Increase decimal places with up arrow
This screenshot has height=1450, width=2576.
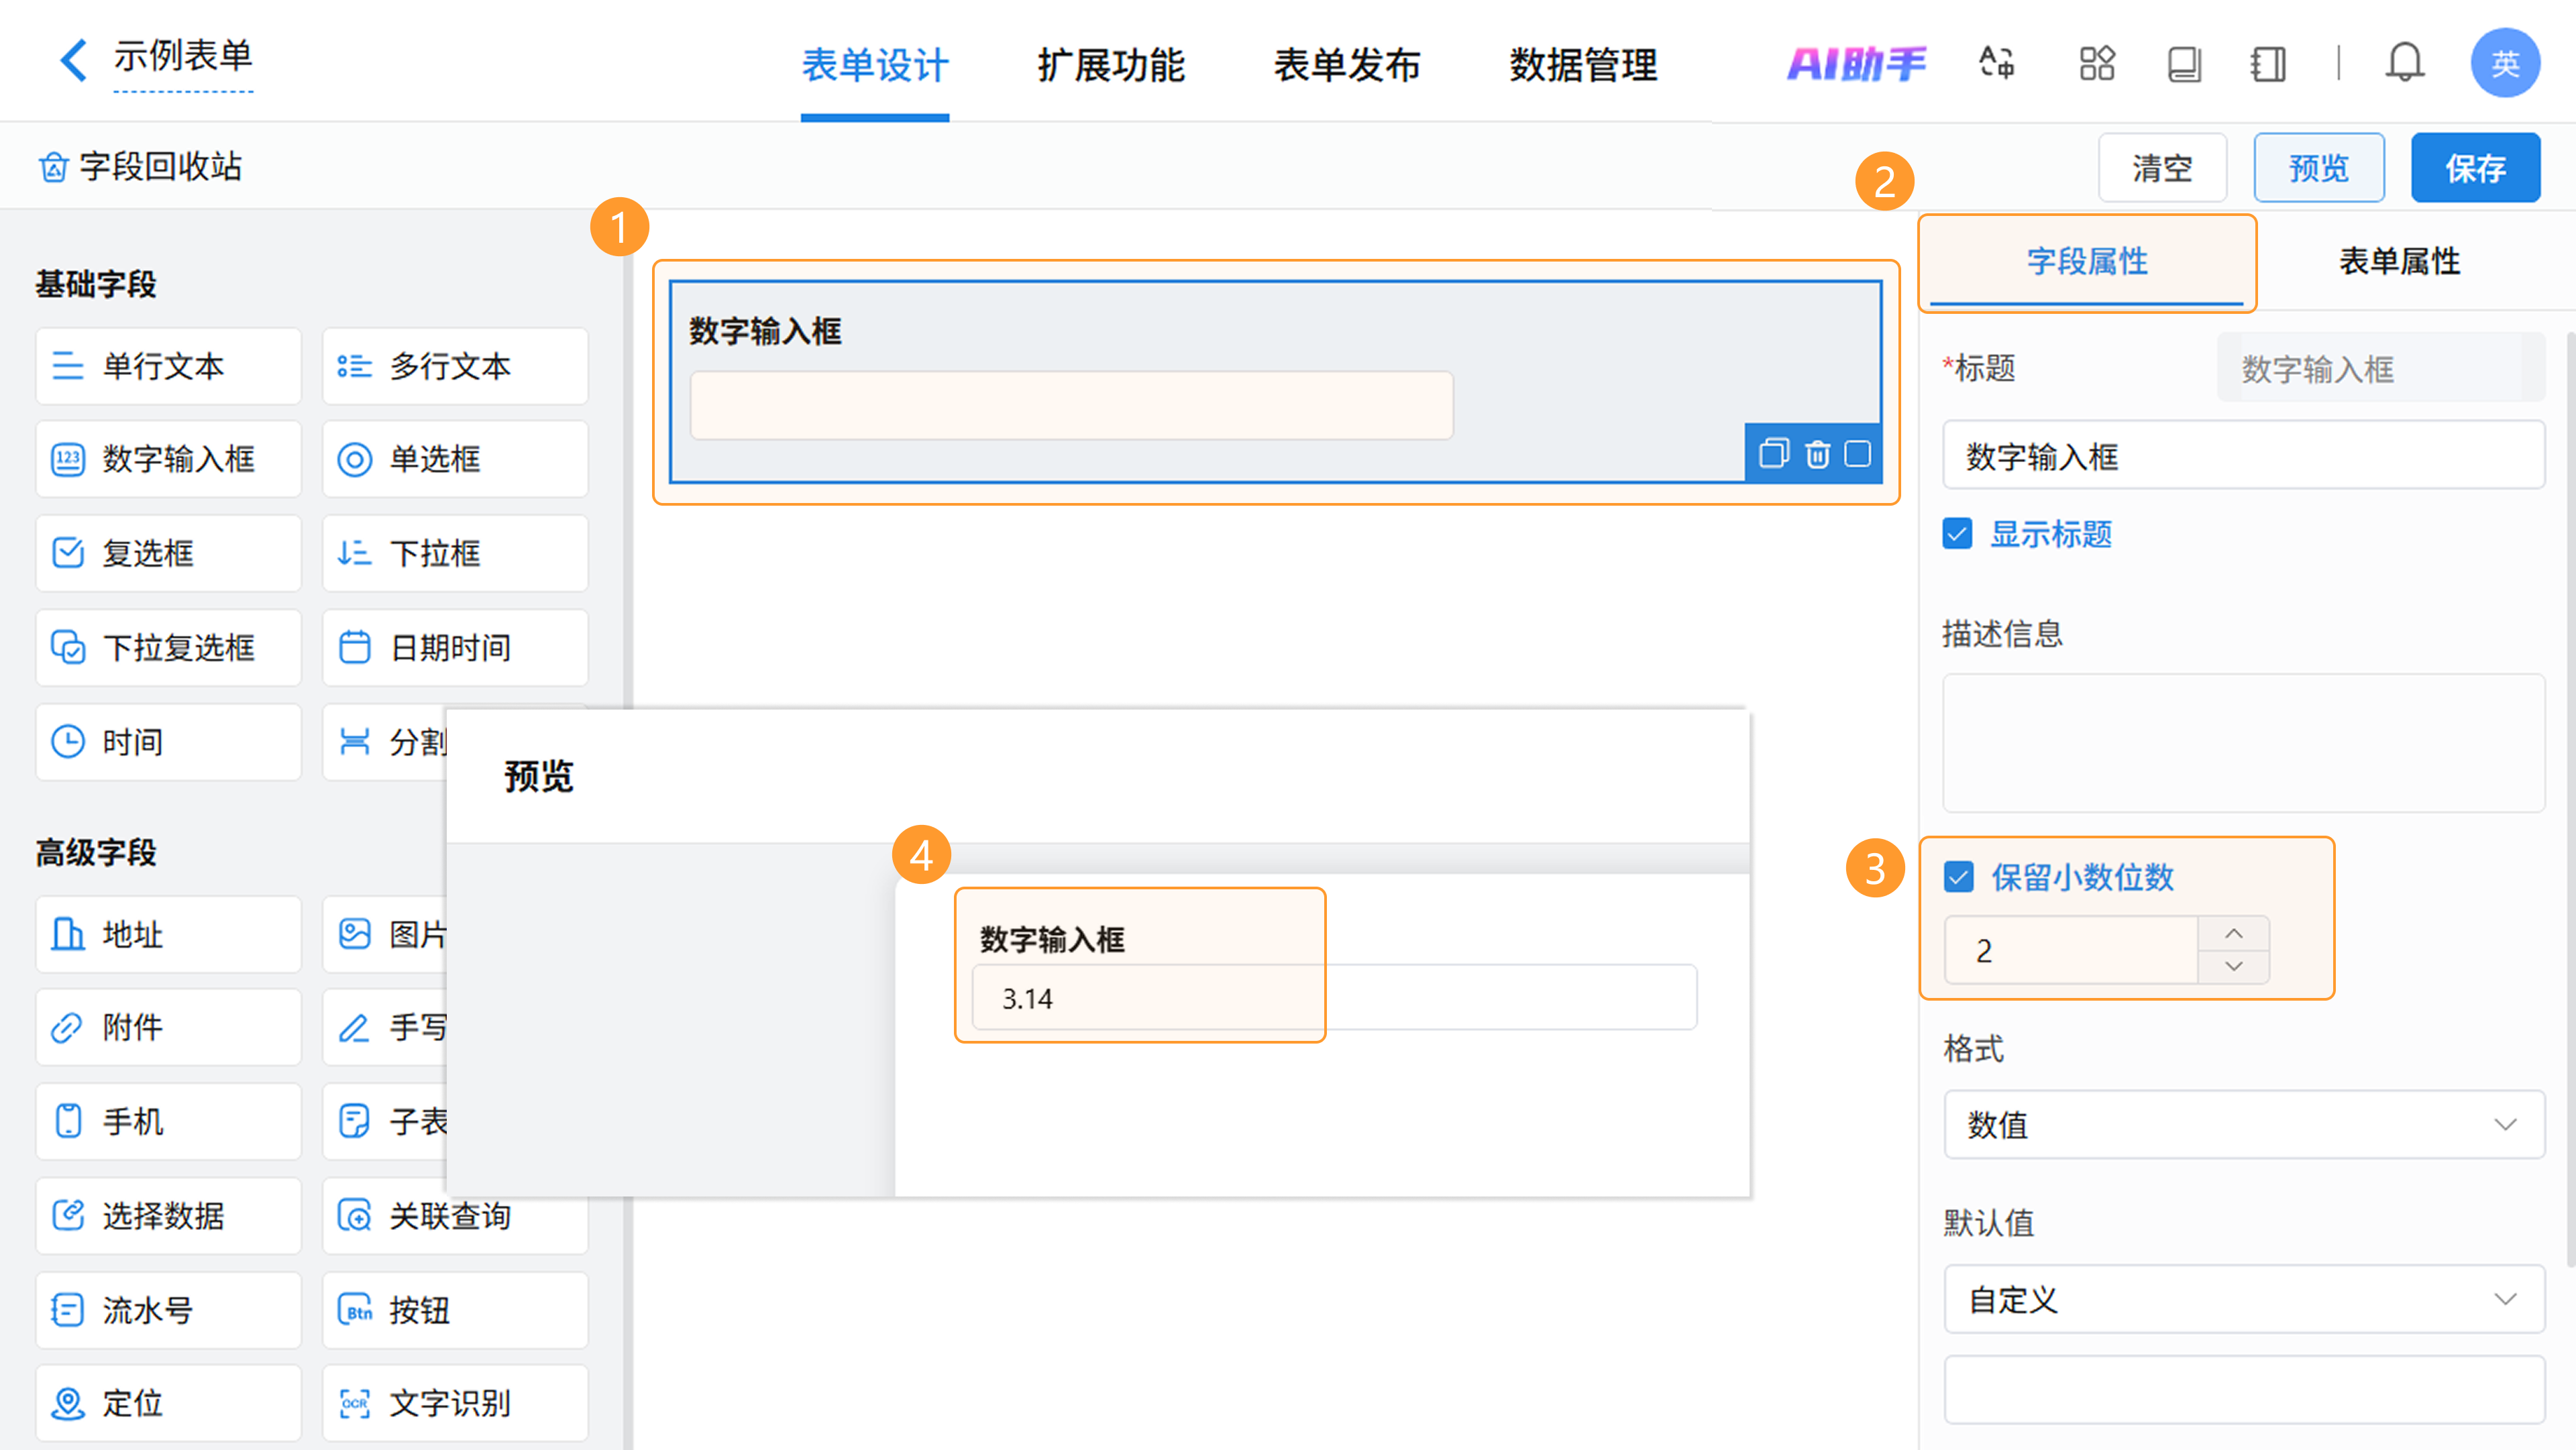2233,933
